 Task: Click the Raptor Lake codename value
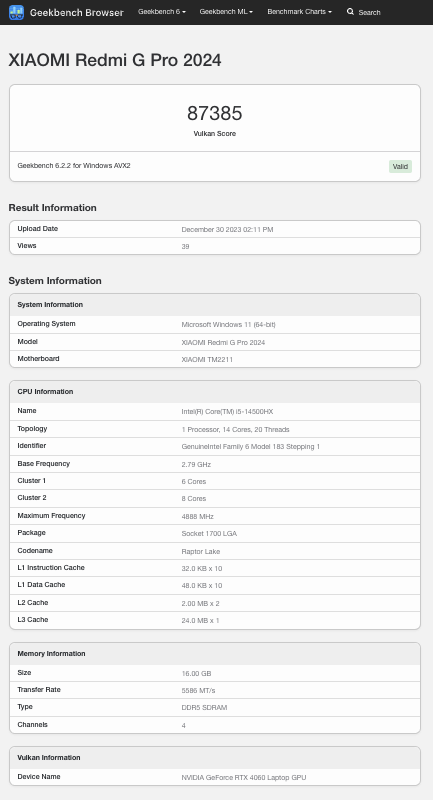tap(201, 551)
